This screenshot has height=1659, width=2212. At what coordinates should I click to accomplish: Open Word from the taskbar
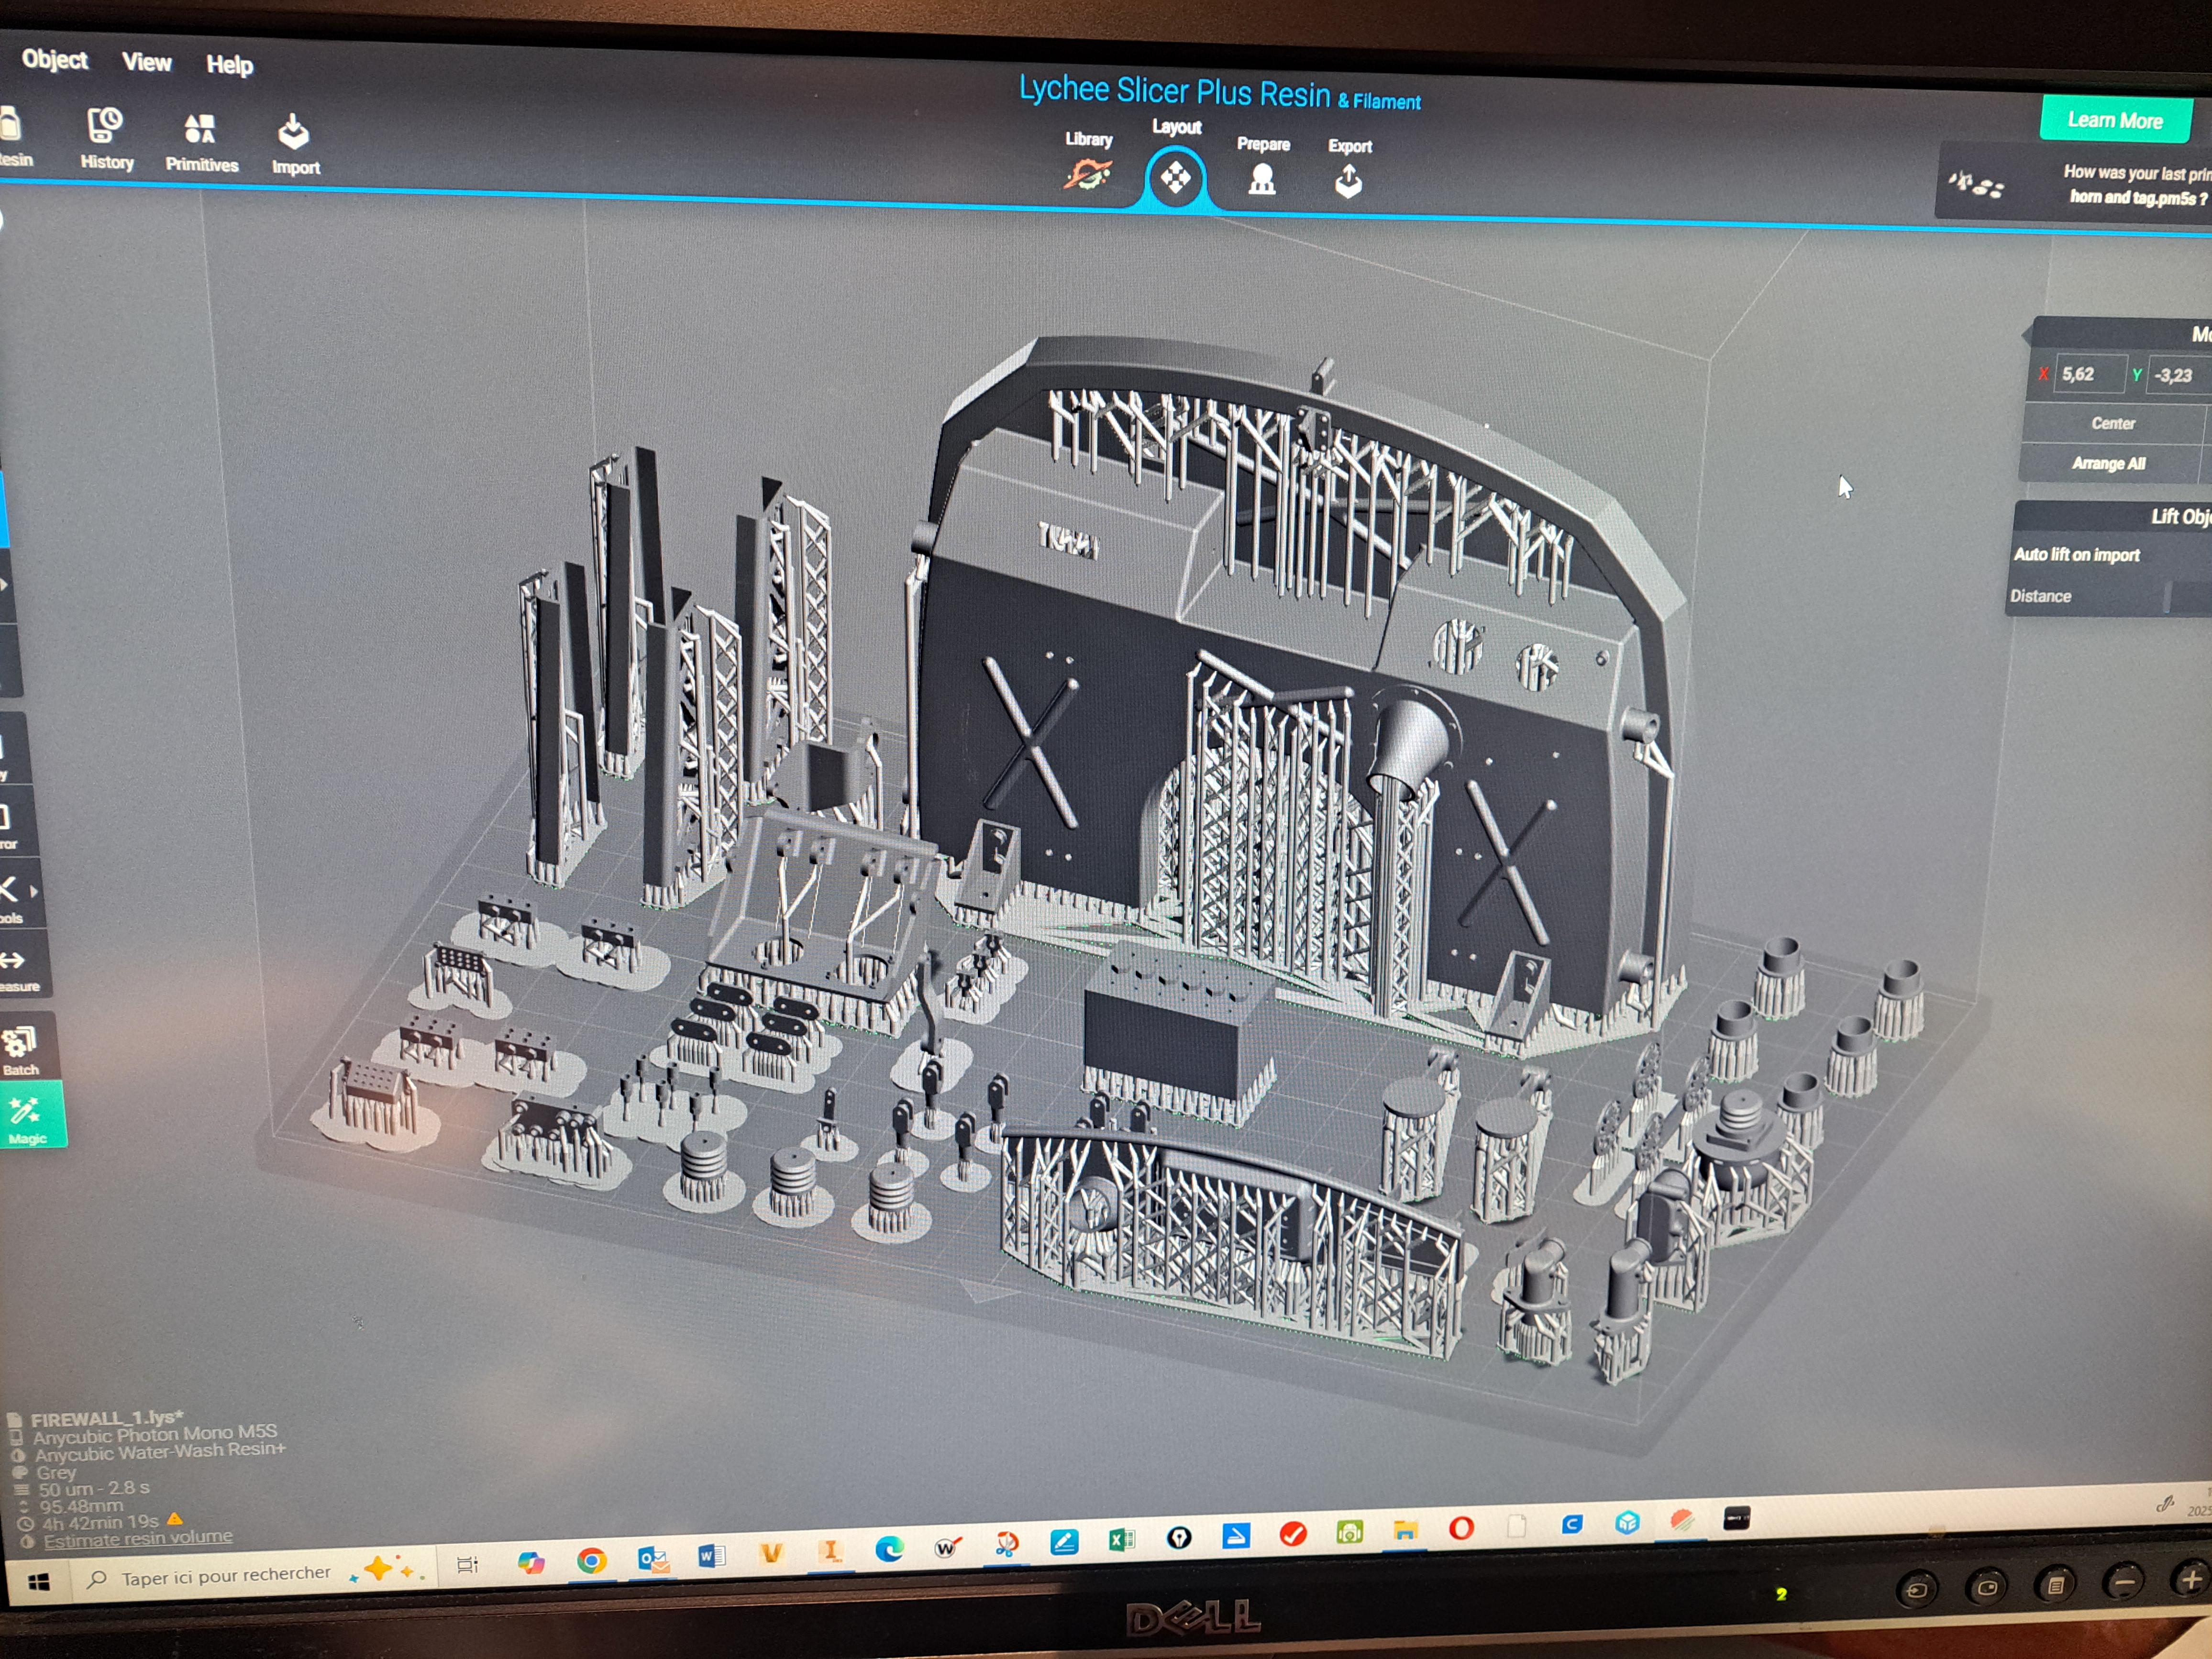[711, 1555]
